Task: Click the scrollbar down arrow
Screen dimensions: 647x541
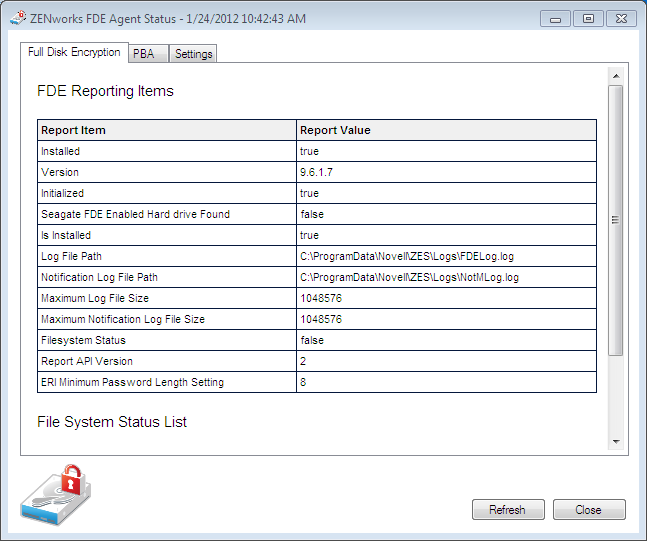Action: [x=616, y=442]
